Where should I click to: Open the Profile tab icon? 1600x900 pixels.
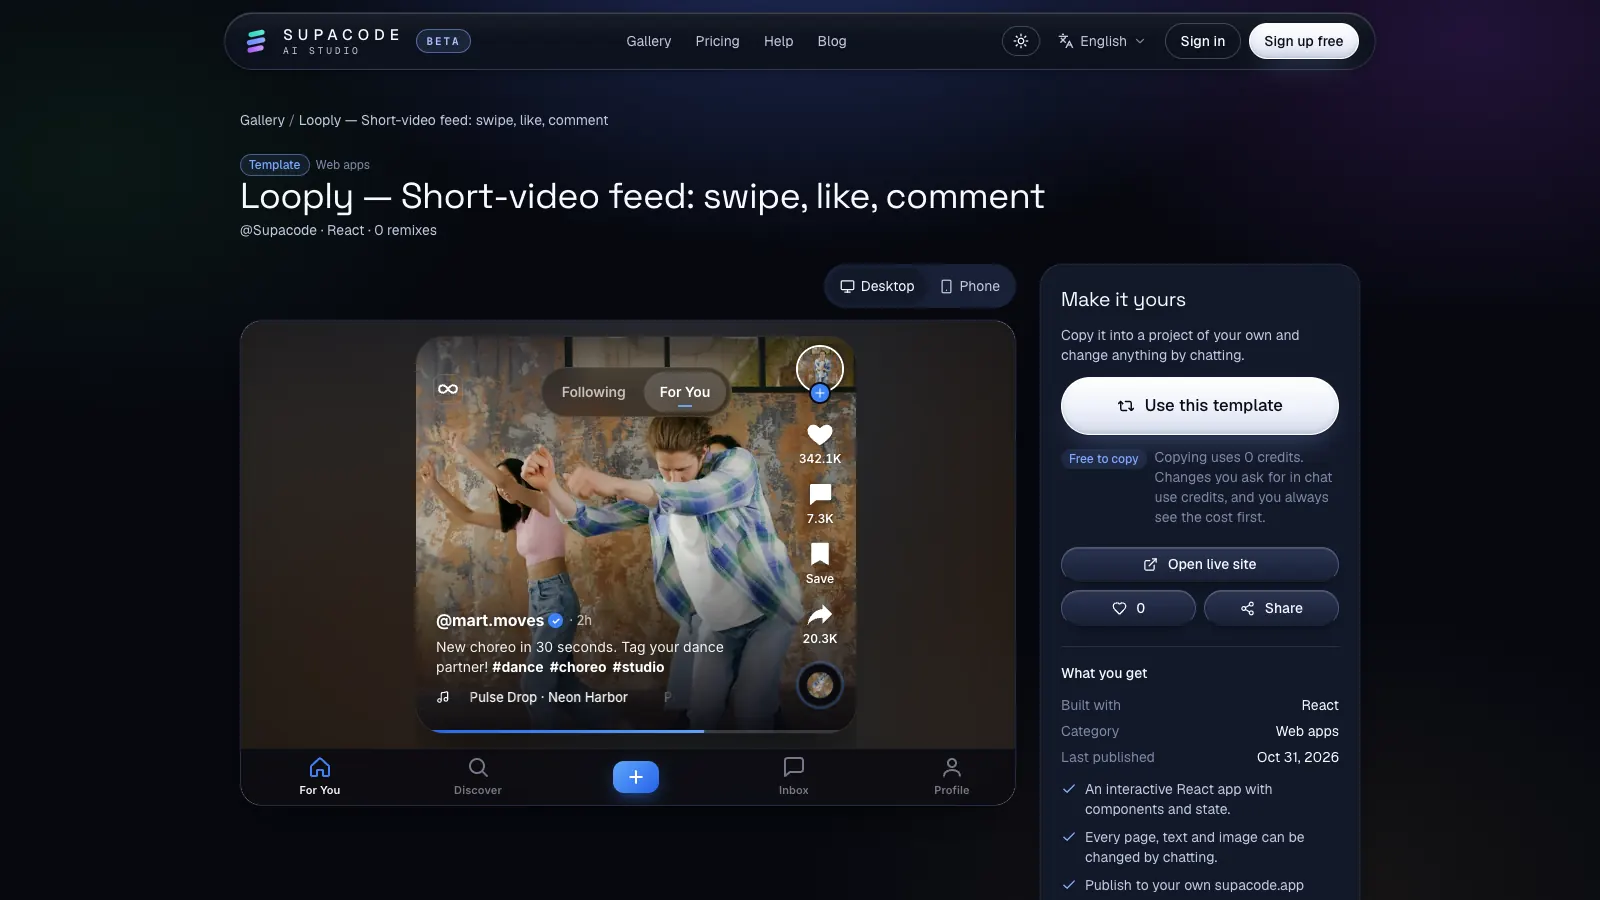coord(952,768)
